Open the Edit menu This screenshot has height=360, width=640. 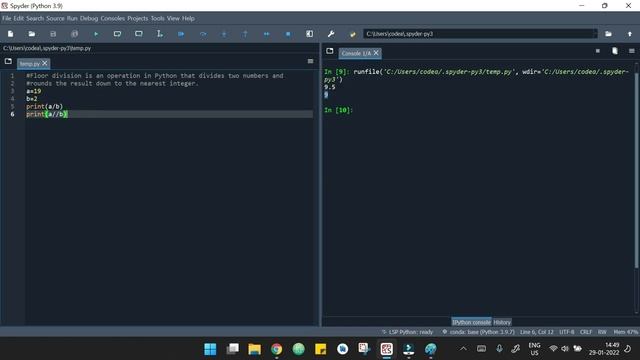pos(18,18)
